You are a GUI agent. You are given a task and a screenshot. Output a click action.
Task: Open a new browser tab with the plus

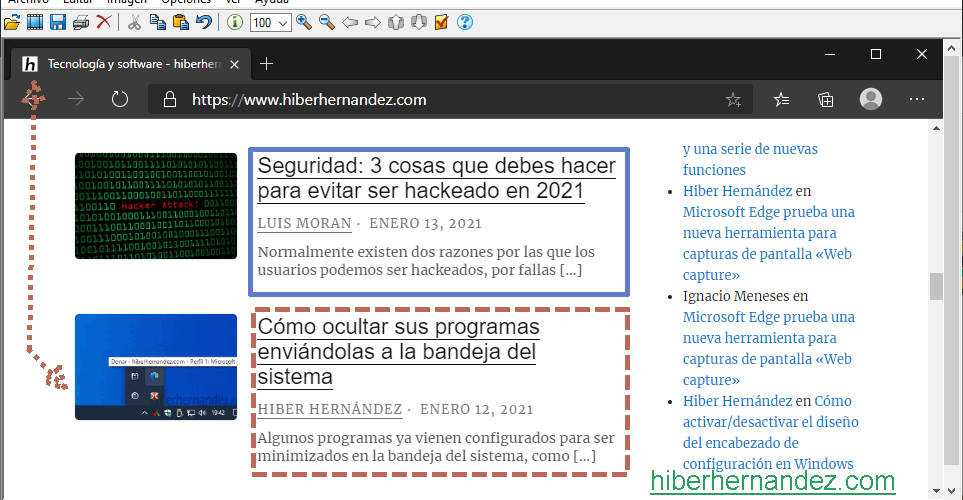point(267,64)
